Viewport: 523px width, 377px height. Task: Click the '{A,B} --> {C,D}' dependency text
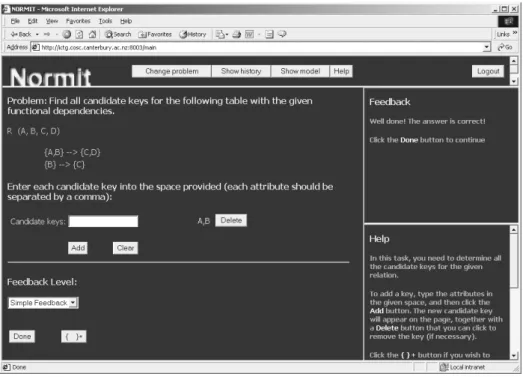coord(72,152)
